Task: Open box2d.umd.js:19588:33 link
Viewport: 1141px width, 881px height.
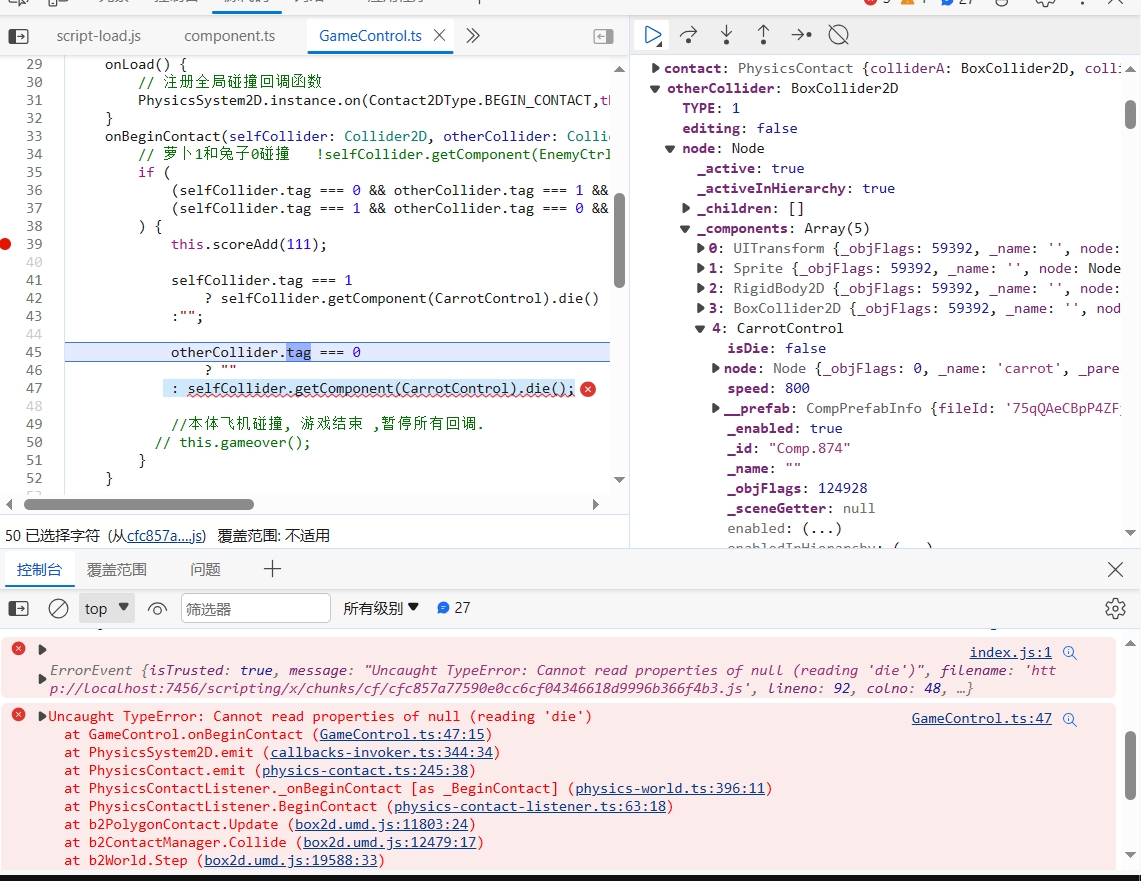Action: (x=290, y=861)
